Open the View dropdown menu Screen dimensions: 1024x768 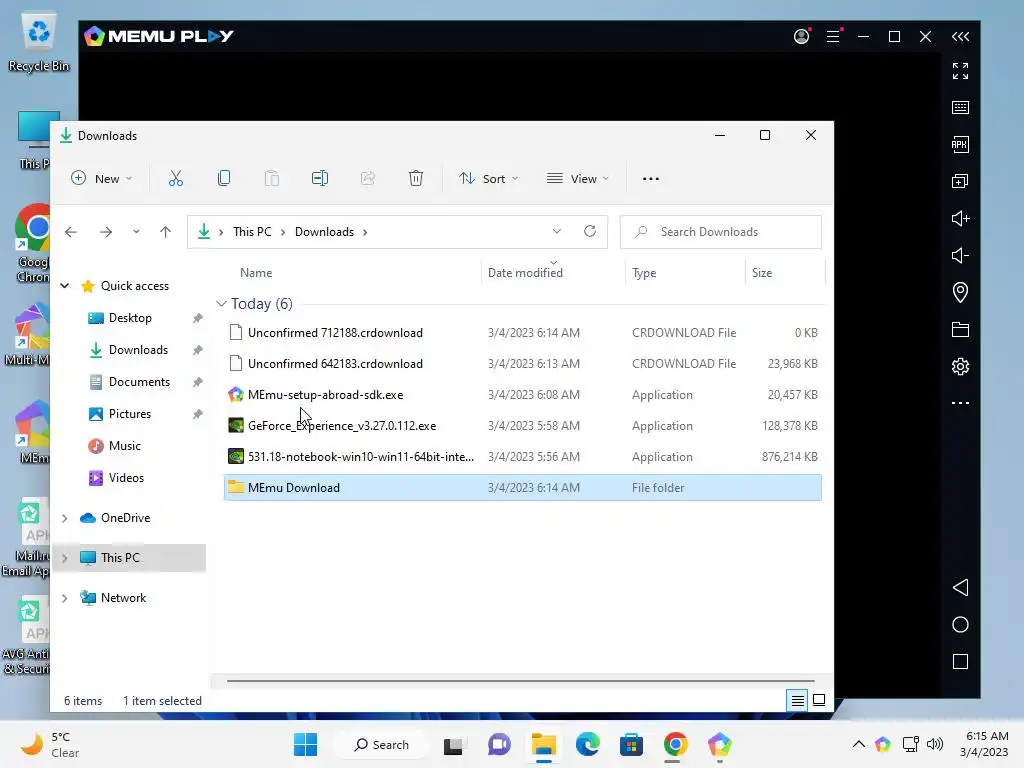point(577,178)
